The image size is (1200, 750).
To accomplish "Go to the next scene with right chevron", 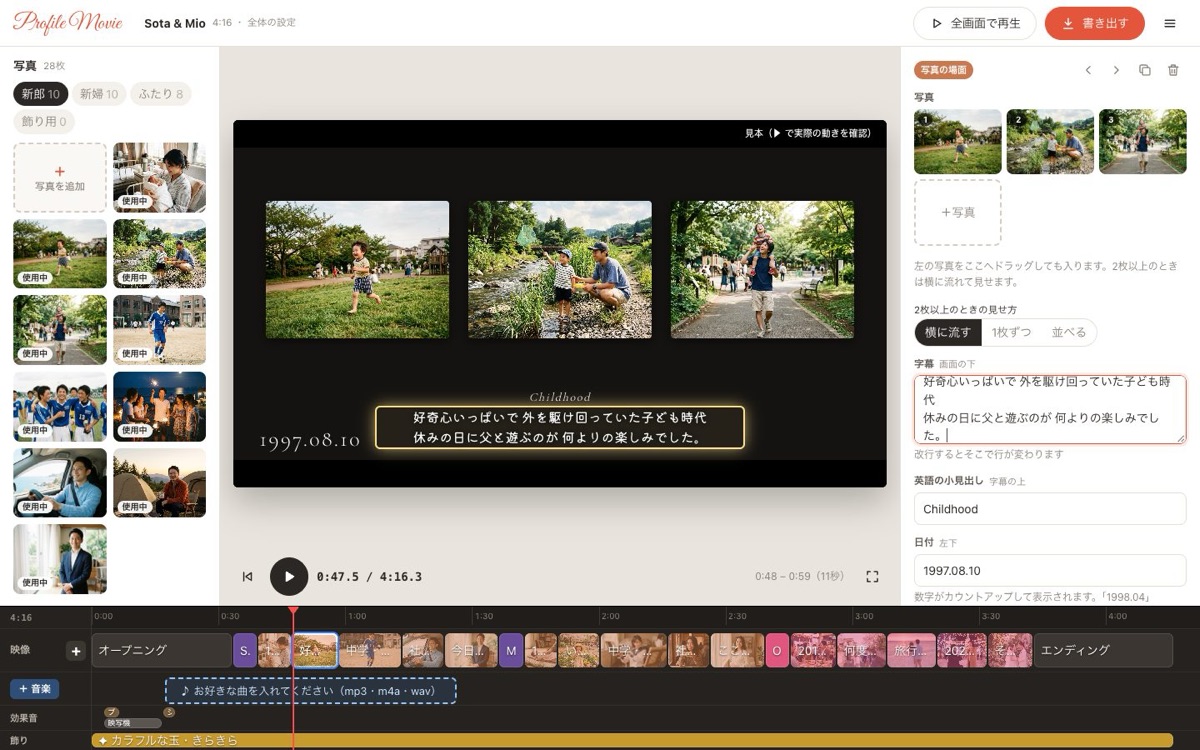I will tap(1116, 70).
